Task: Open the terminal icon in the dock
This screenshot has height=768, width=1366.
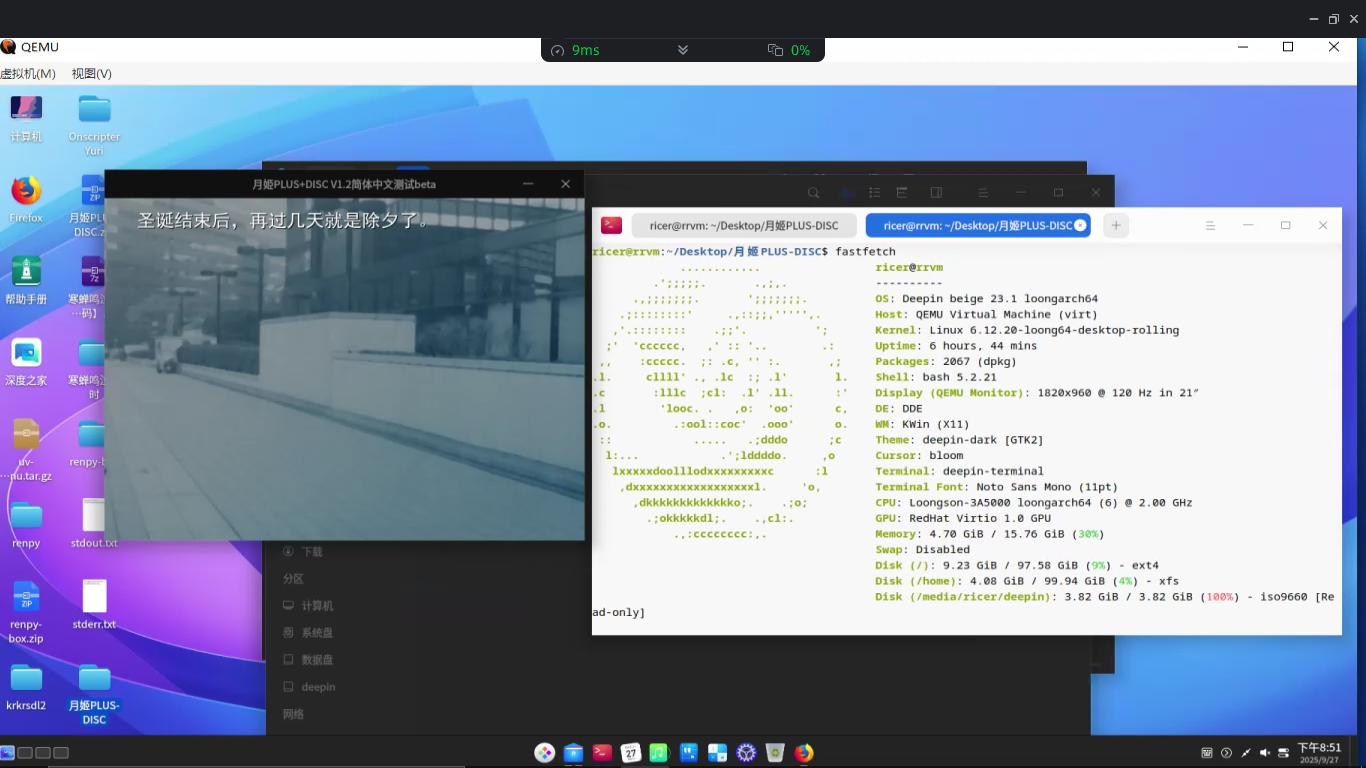Action: click(x=602, y=753)
